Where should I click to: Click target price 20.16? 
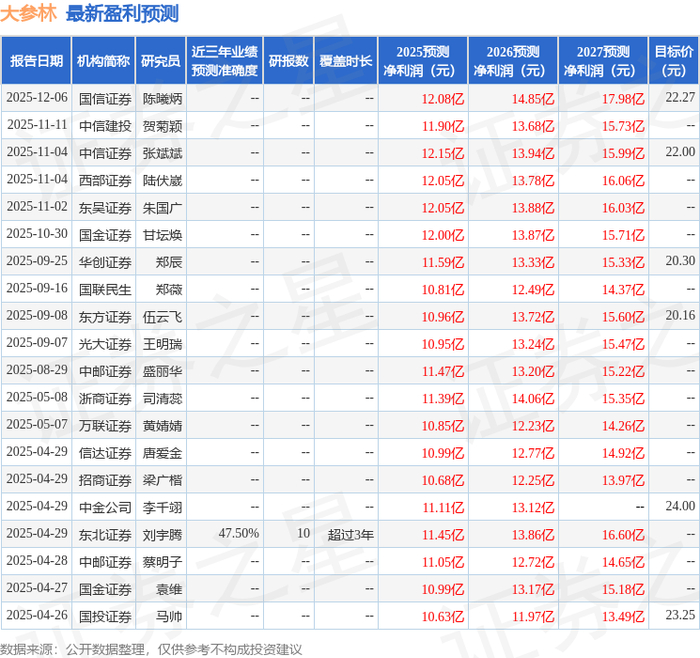tap(680, 315)
